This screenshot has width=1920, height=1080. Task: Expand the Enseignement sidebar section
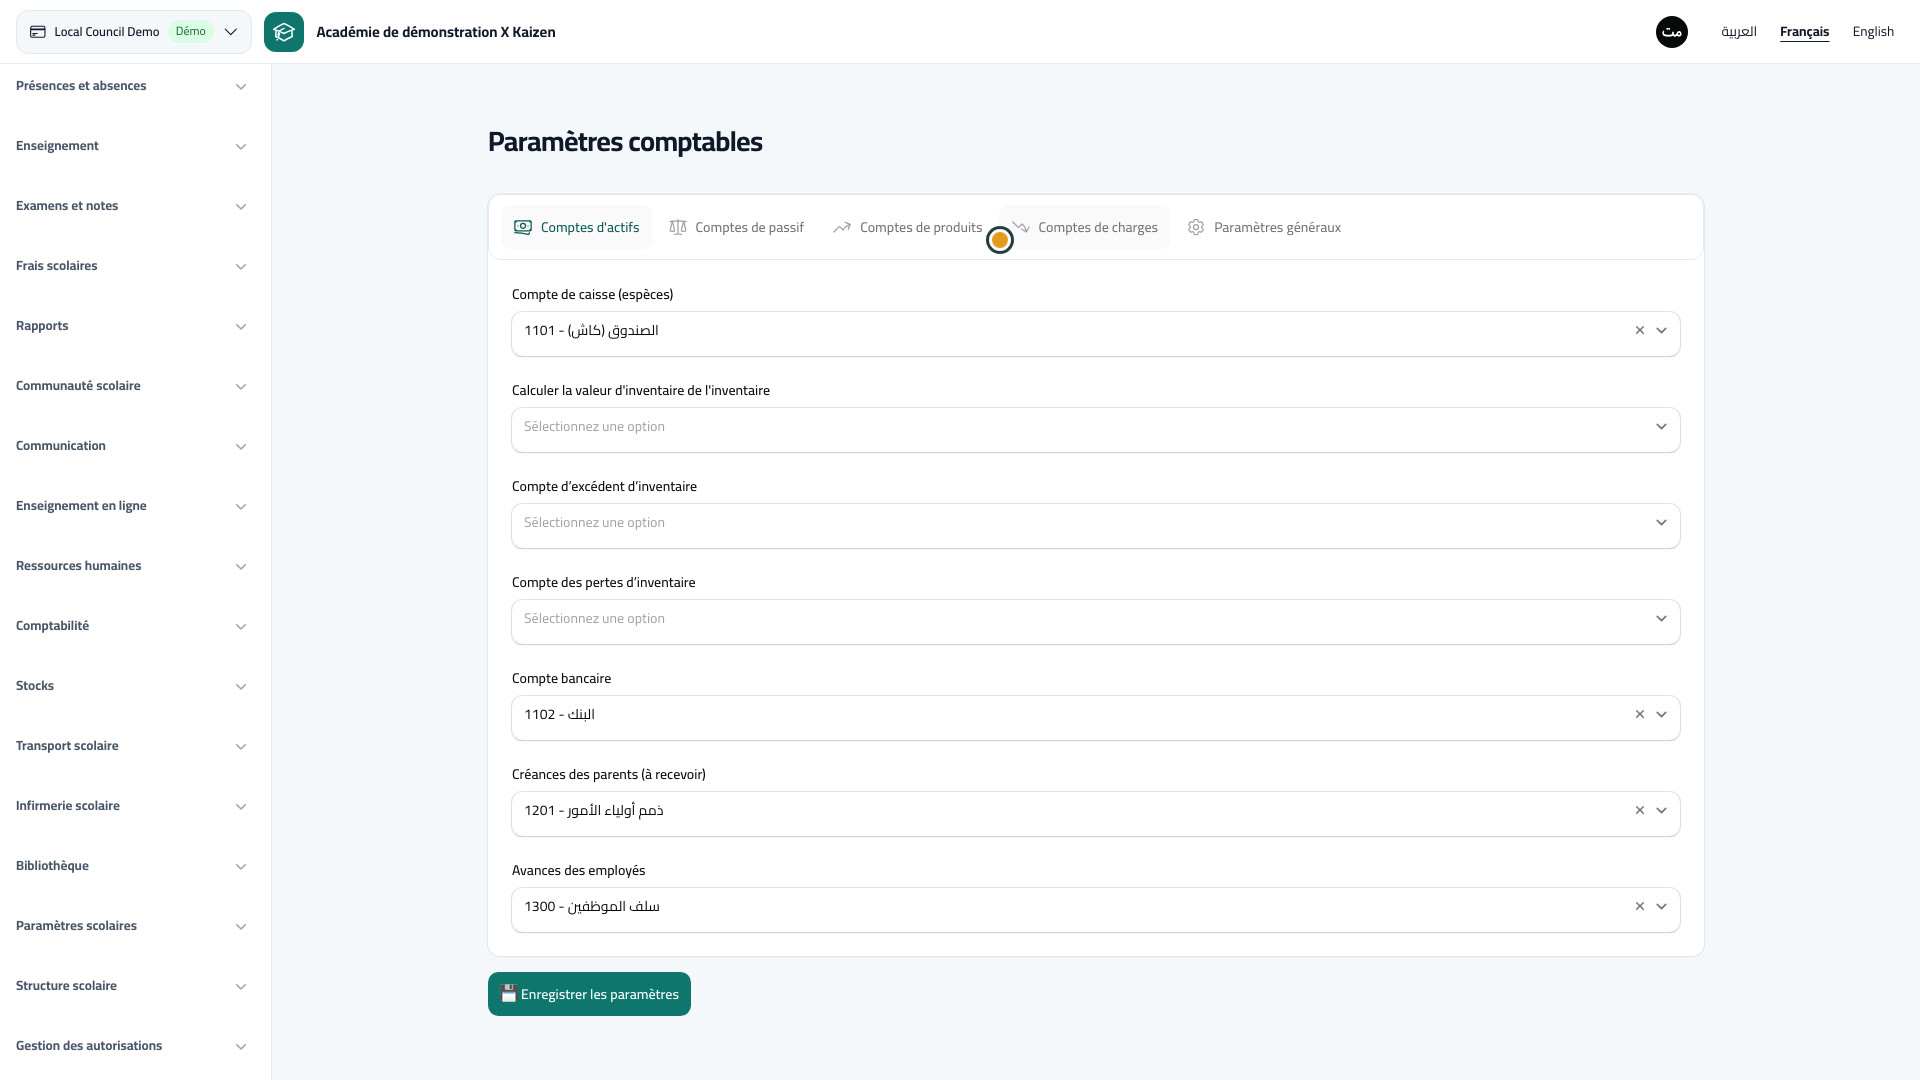point(131,146)
